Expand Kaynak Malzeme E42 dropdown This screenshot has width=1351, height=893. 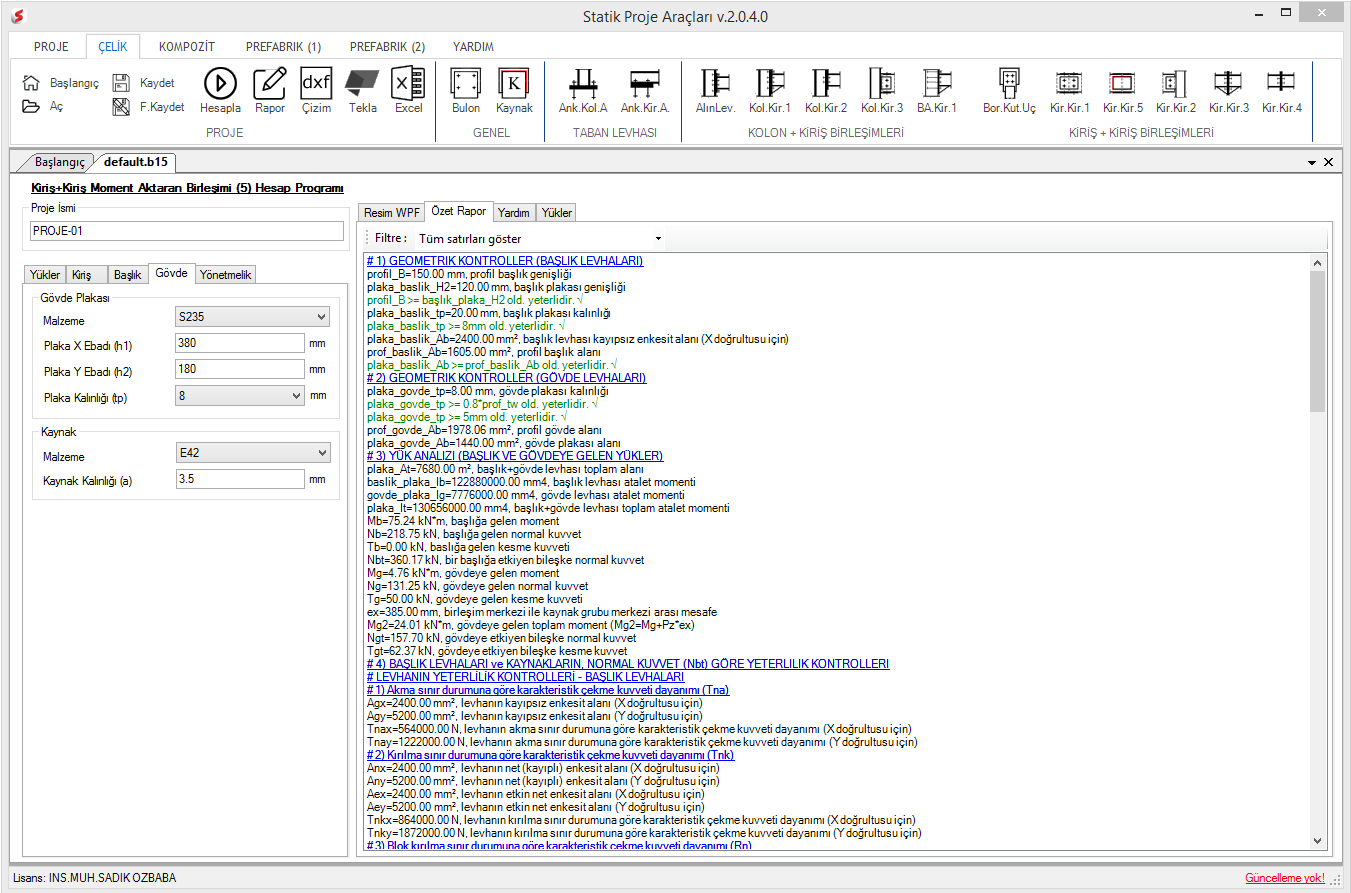[251, 453]
